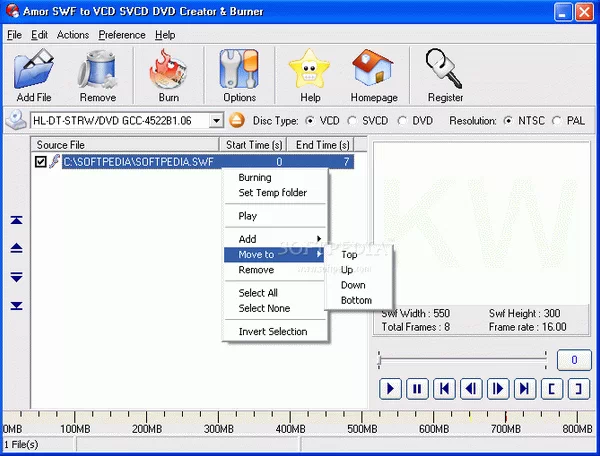Viewport: 600px width, 456px height.
Task: Move file to bottom arrow icon
Action: click(x=16, y=305)
